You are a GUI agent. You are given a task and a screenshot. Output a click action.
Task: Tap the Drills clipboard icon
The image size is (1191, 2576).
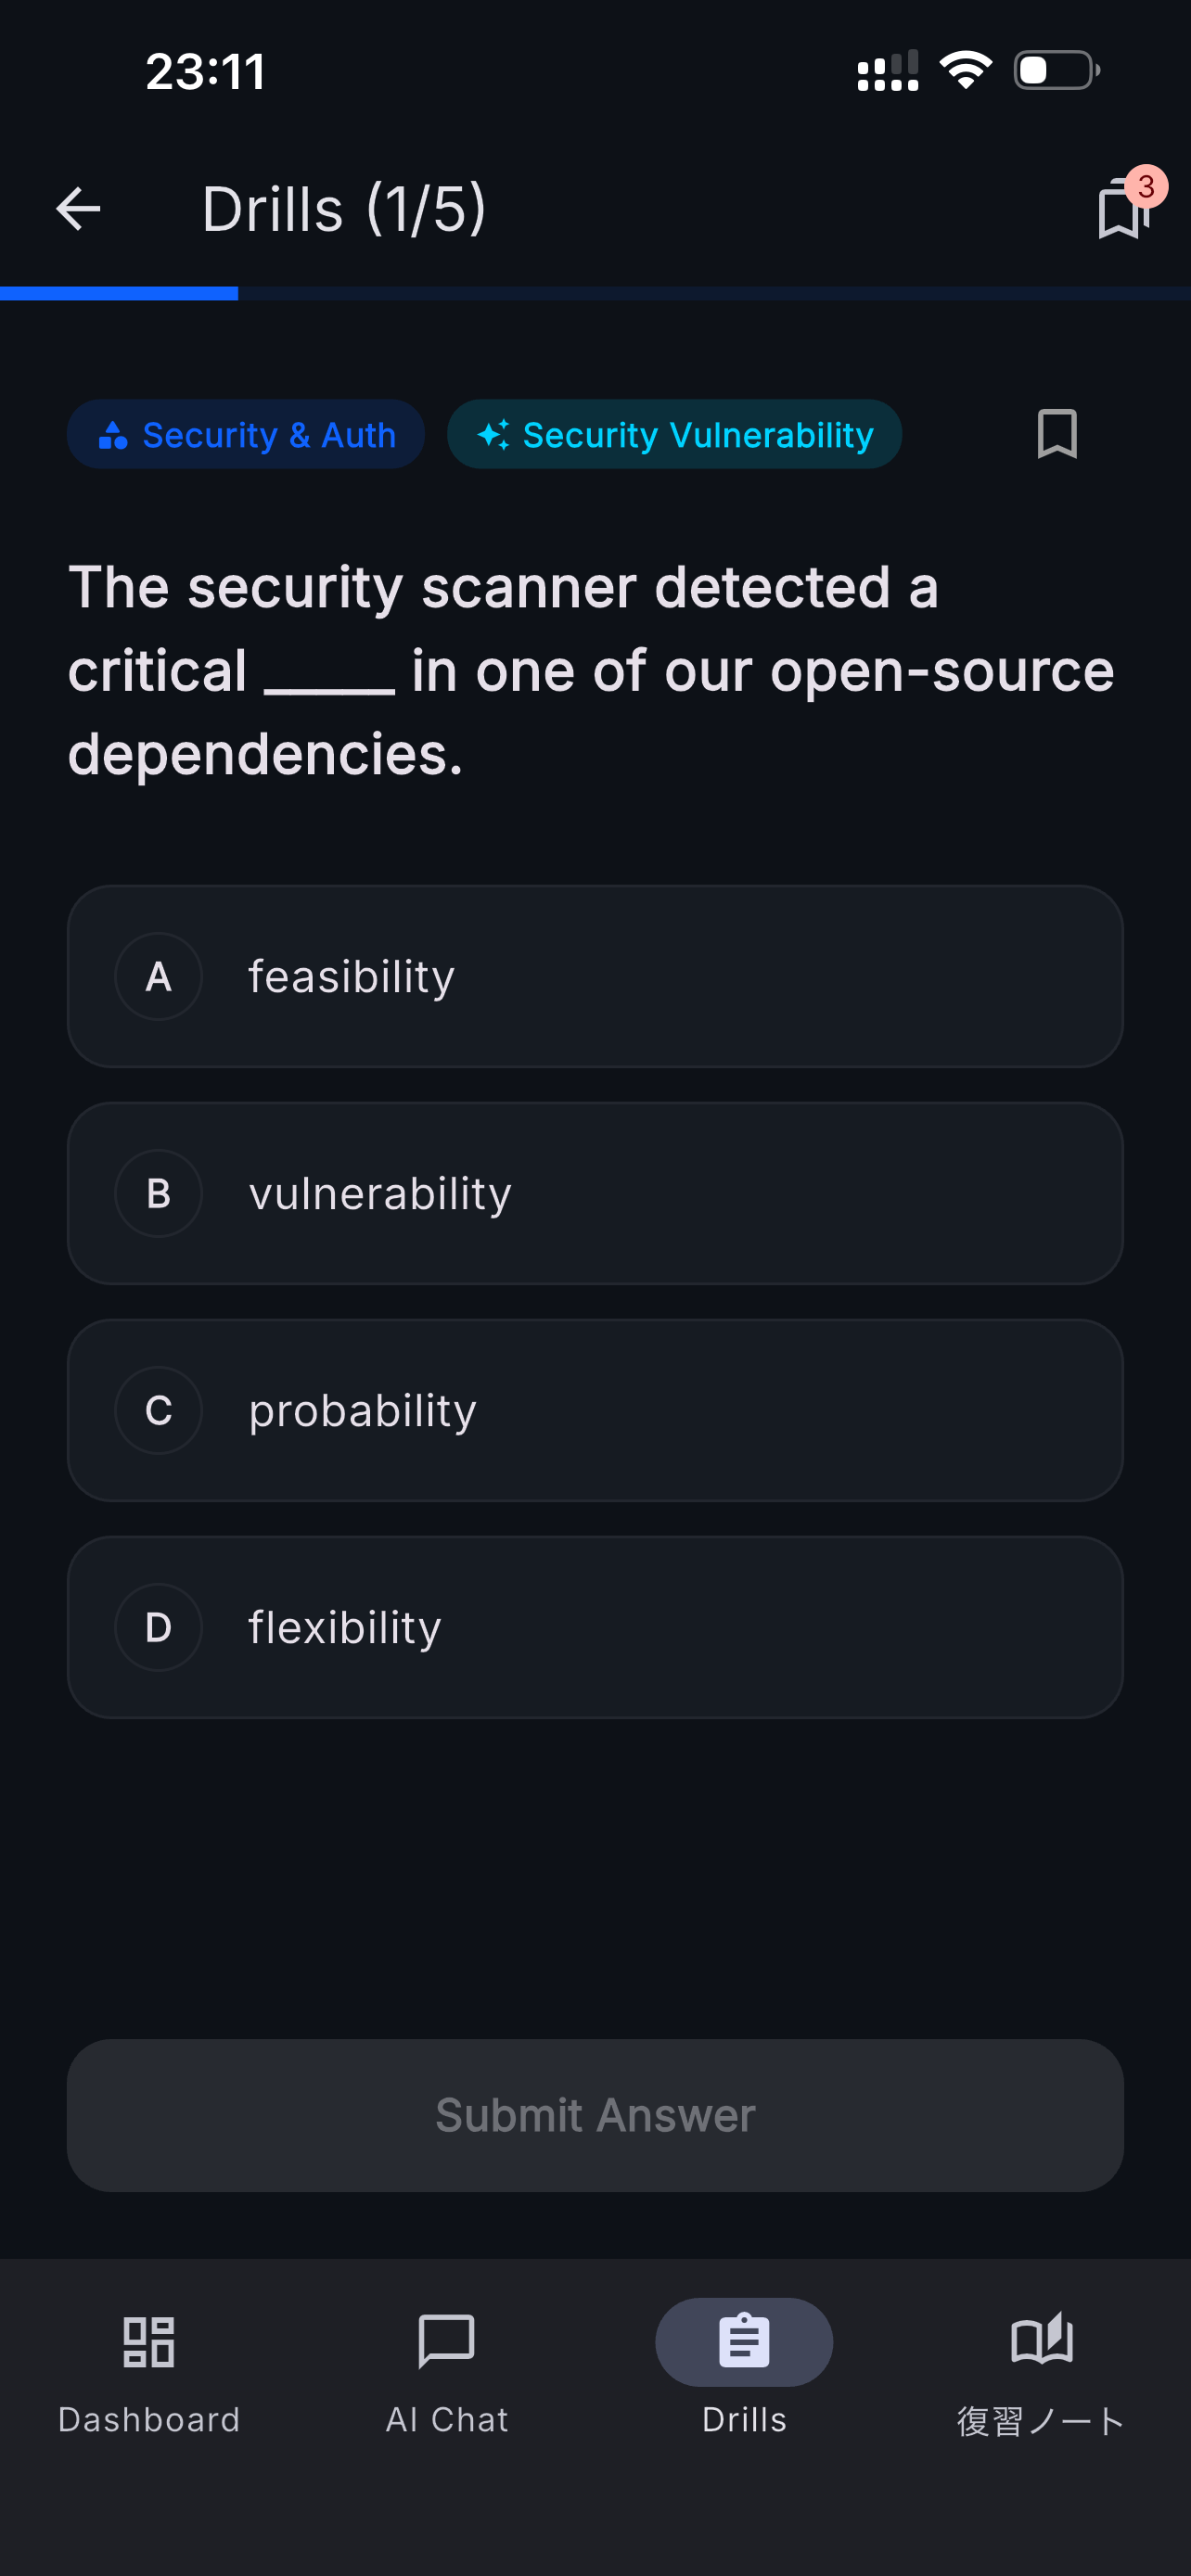(x=744, y=2341)
